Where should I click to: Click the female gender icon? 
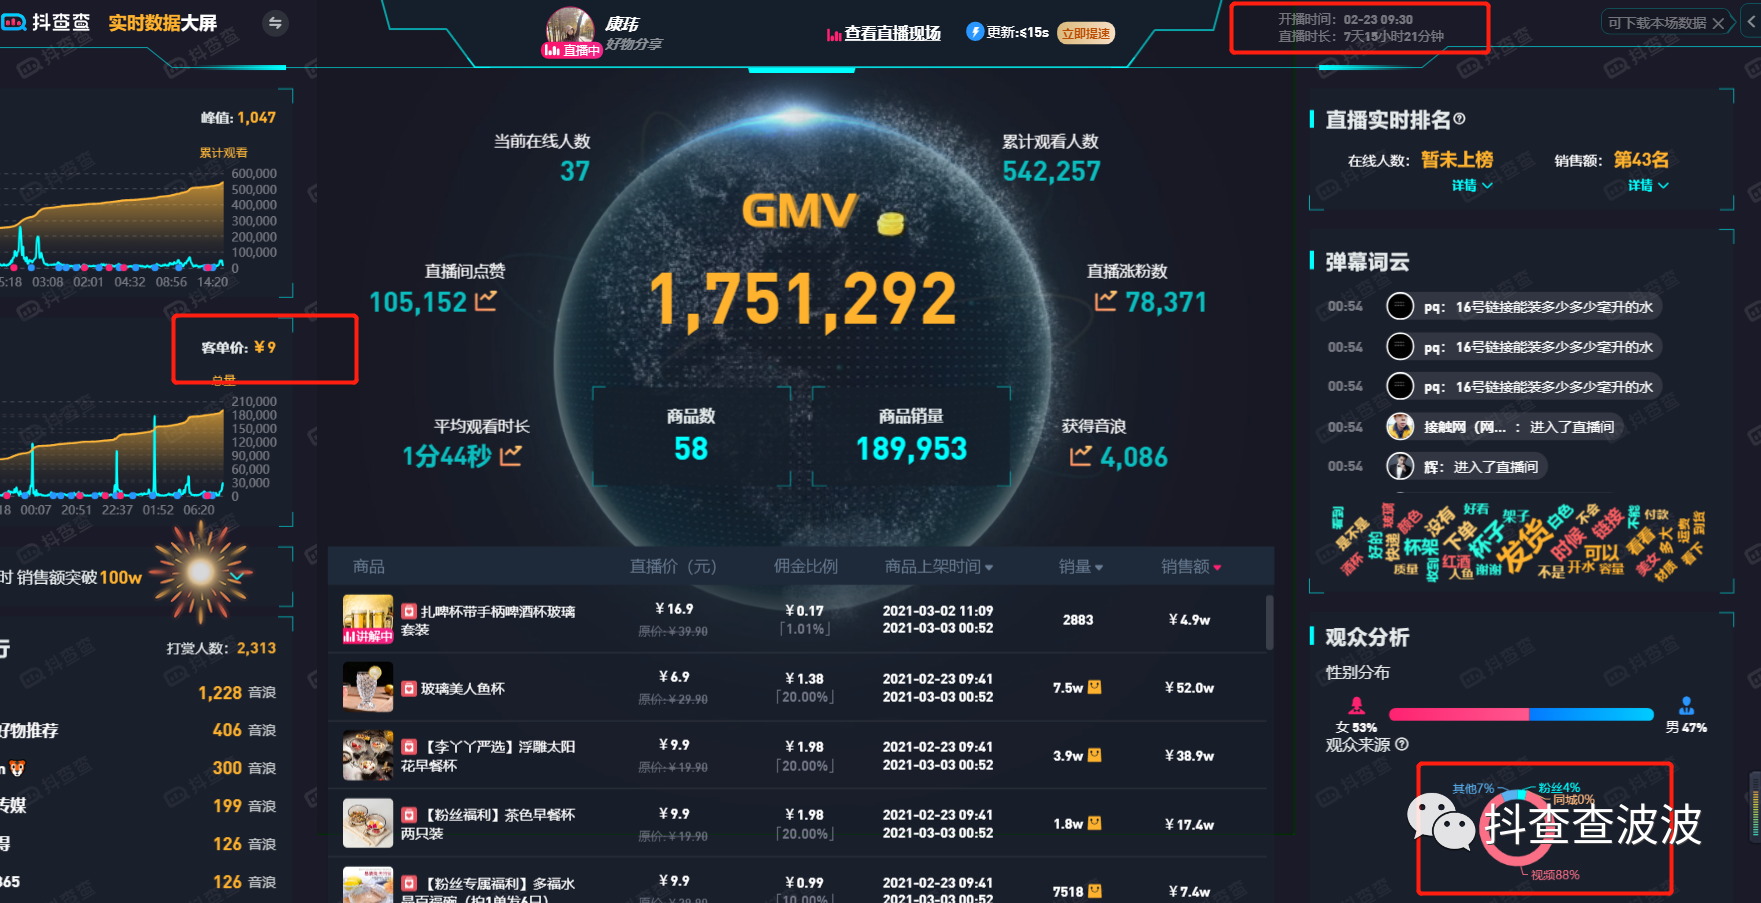pos(1356,705)
